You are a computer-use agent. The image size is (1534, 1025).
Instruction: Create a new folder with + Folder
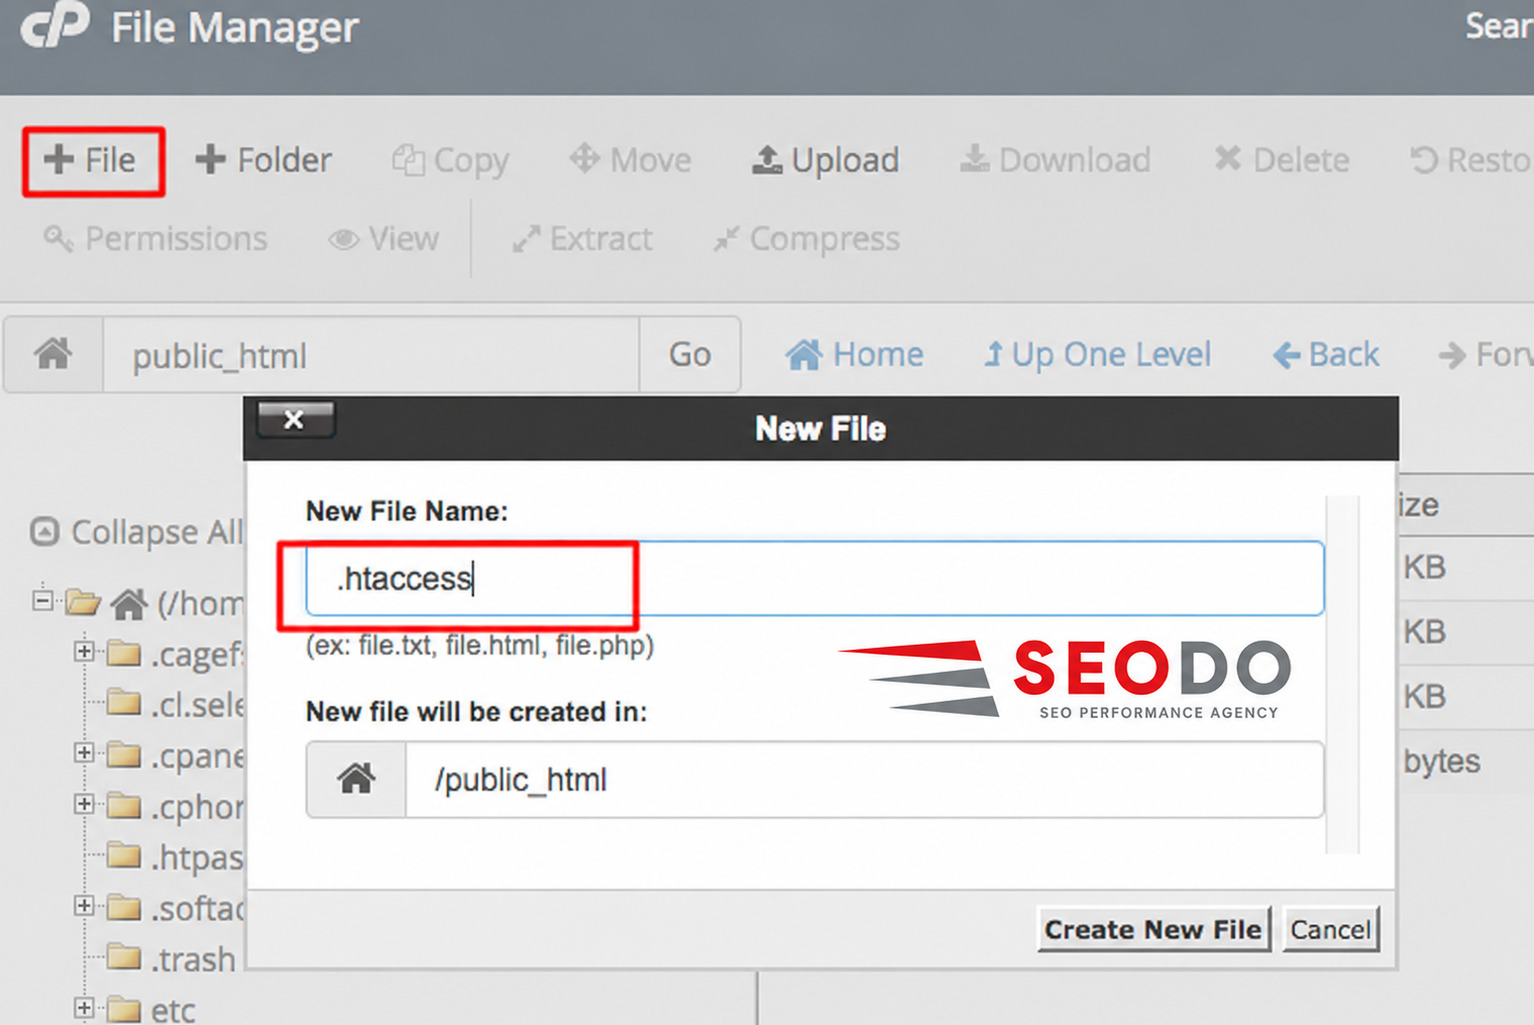[263, 160]
